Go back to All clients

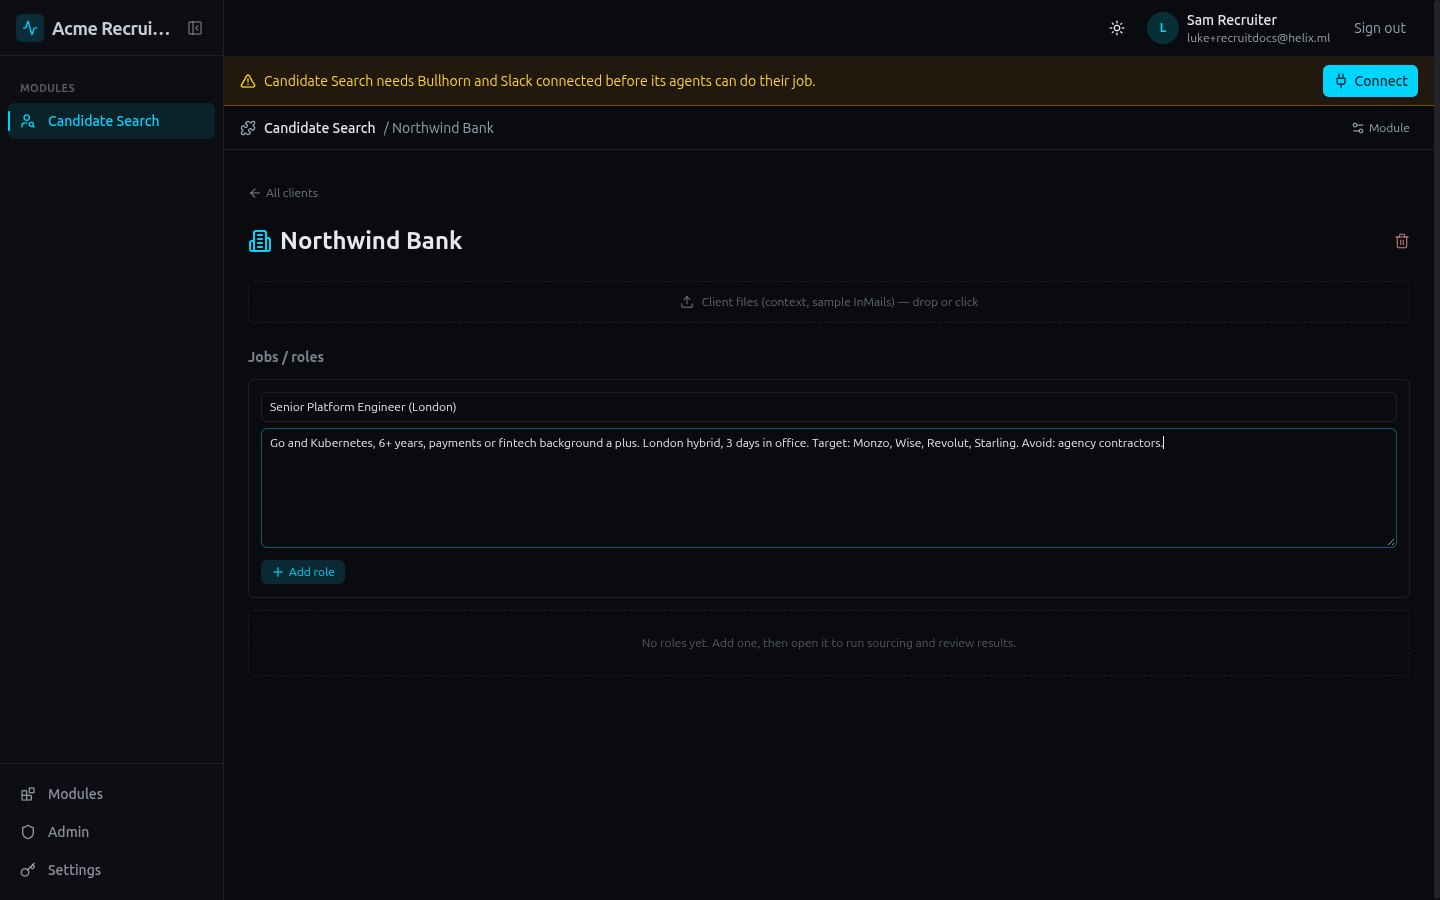(x=283, y=193)
